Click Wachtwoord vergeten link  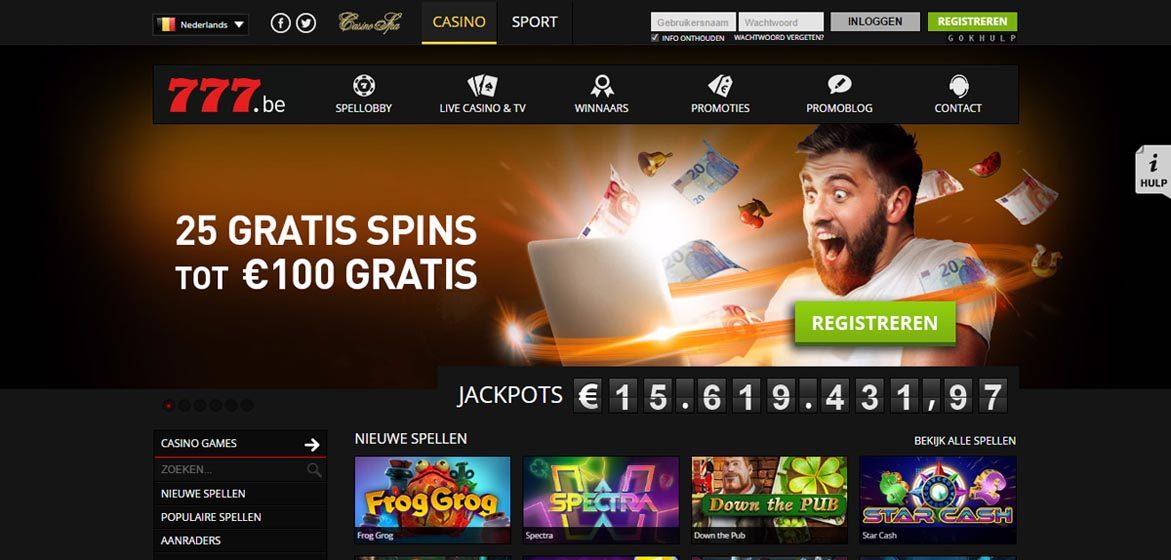point(779,37)
